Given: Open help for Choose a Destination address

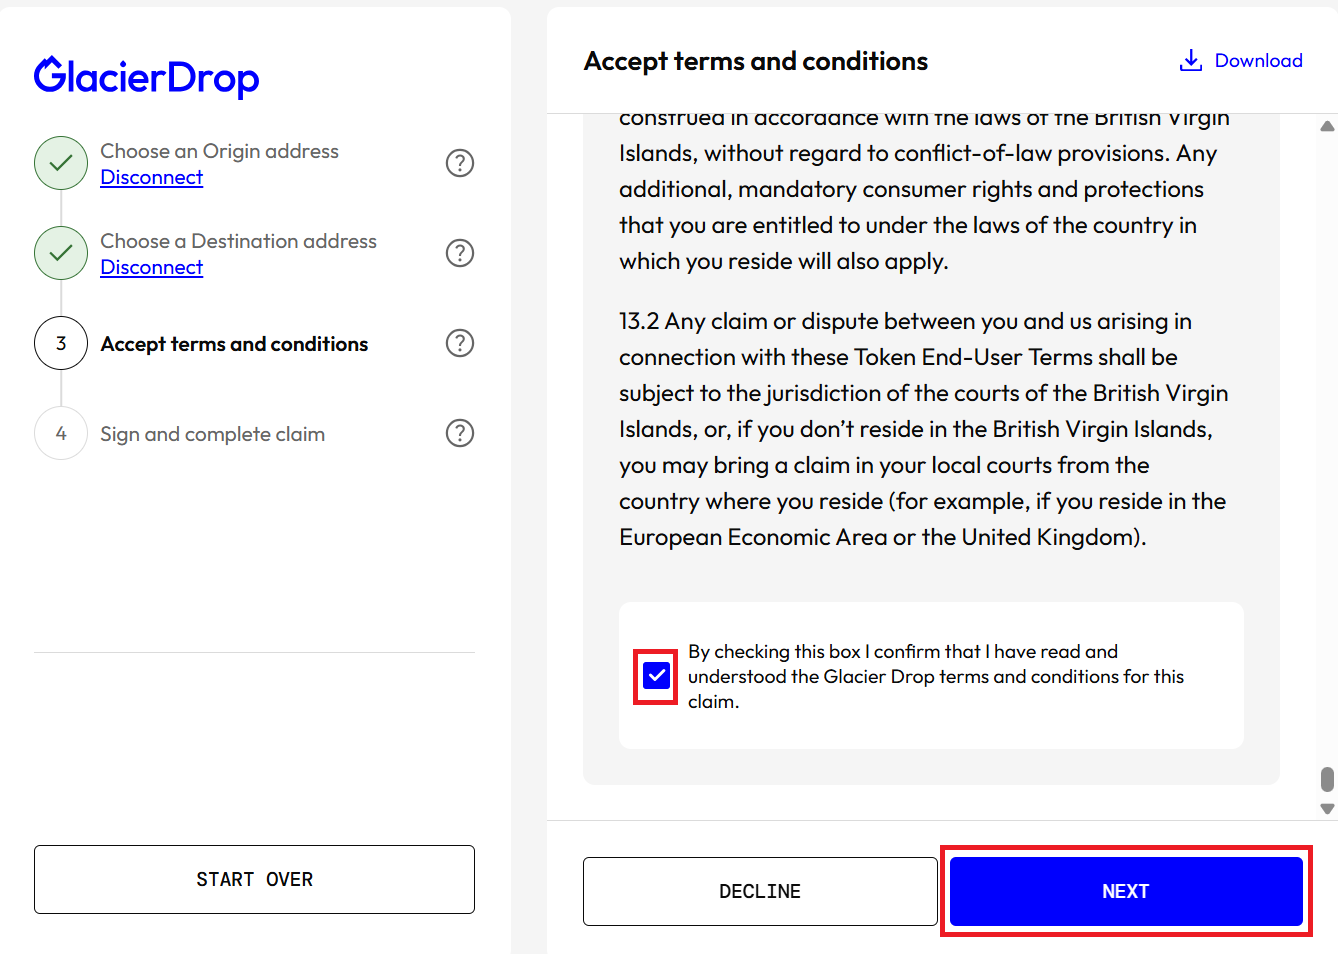Looking at the screenshot, I should (x=459, y=253).
